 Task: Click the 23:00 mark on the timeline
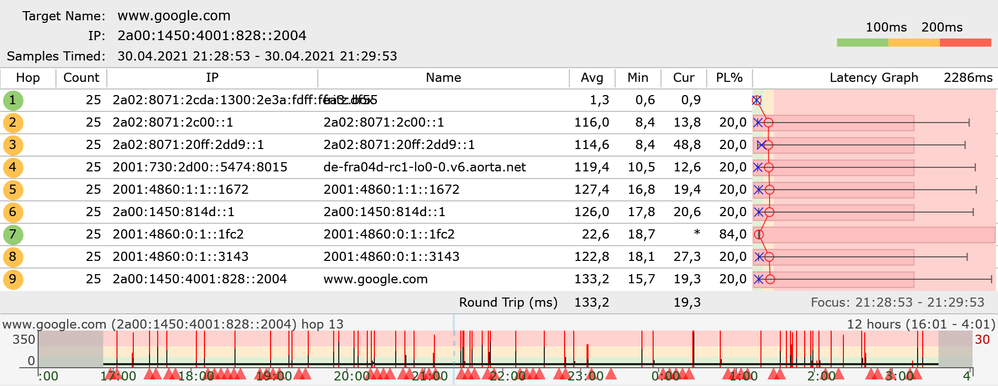(586, 376)
